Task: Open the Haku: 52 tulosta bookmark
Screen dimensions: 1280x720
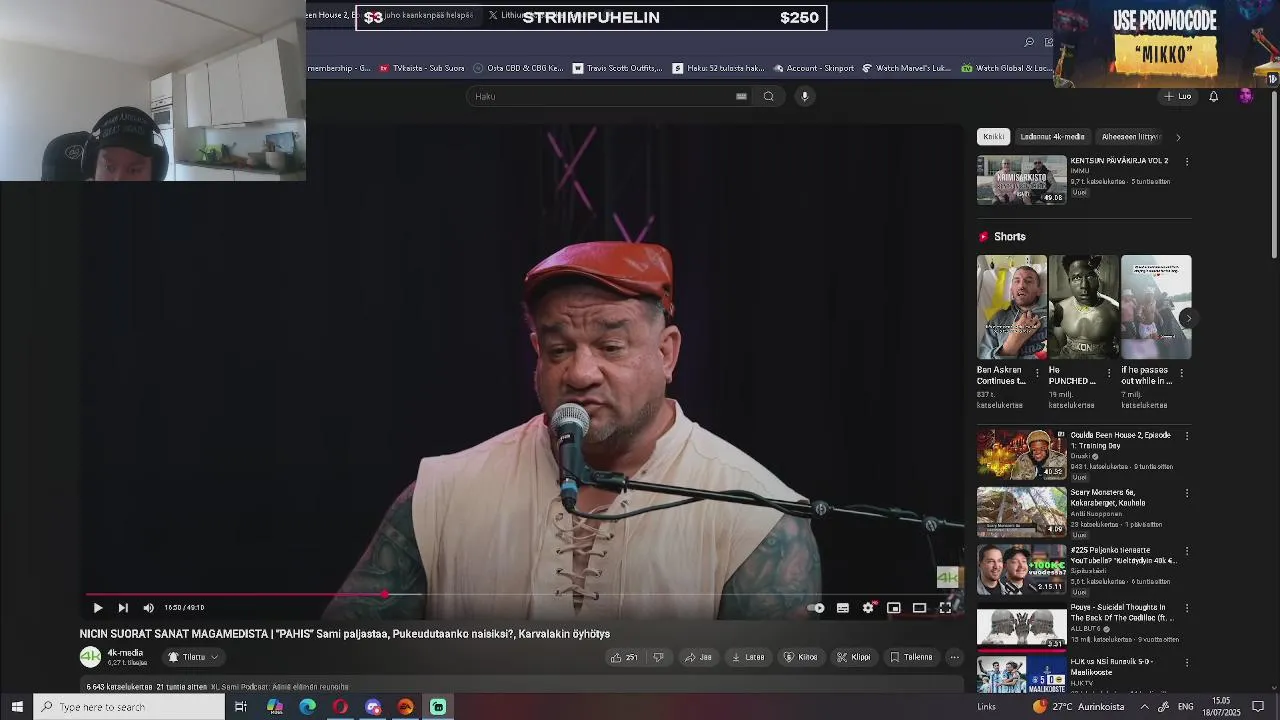Action: tap(718, 68)
